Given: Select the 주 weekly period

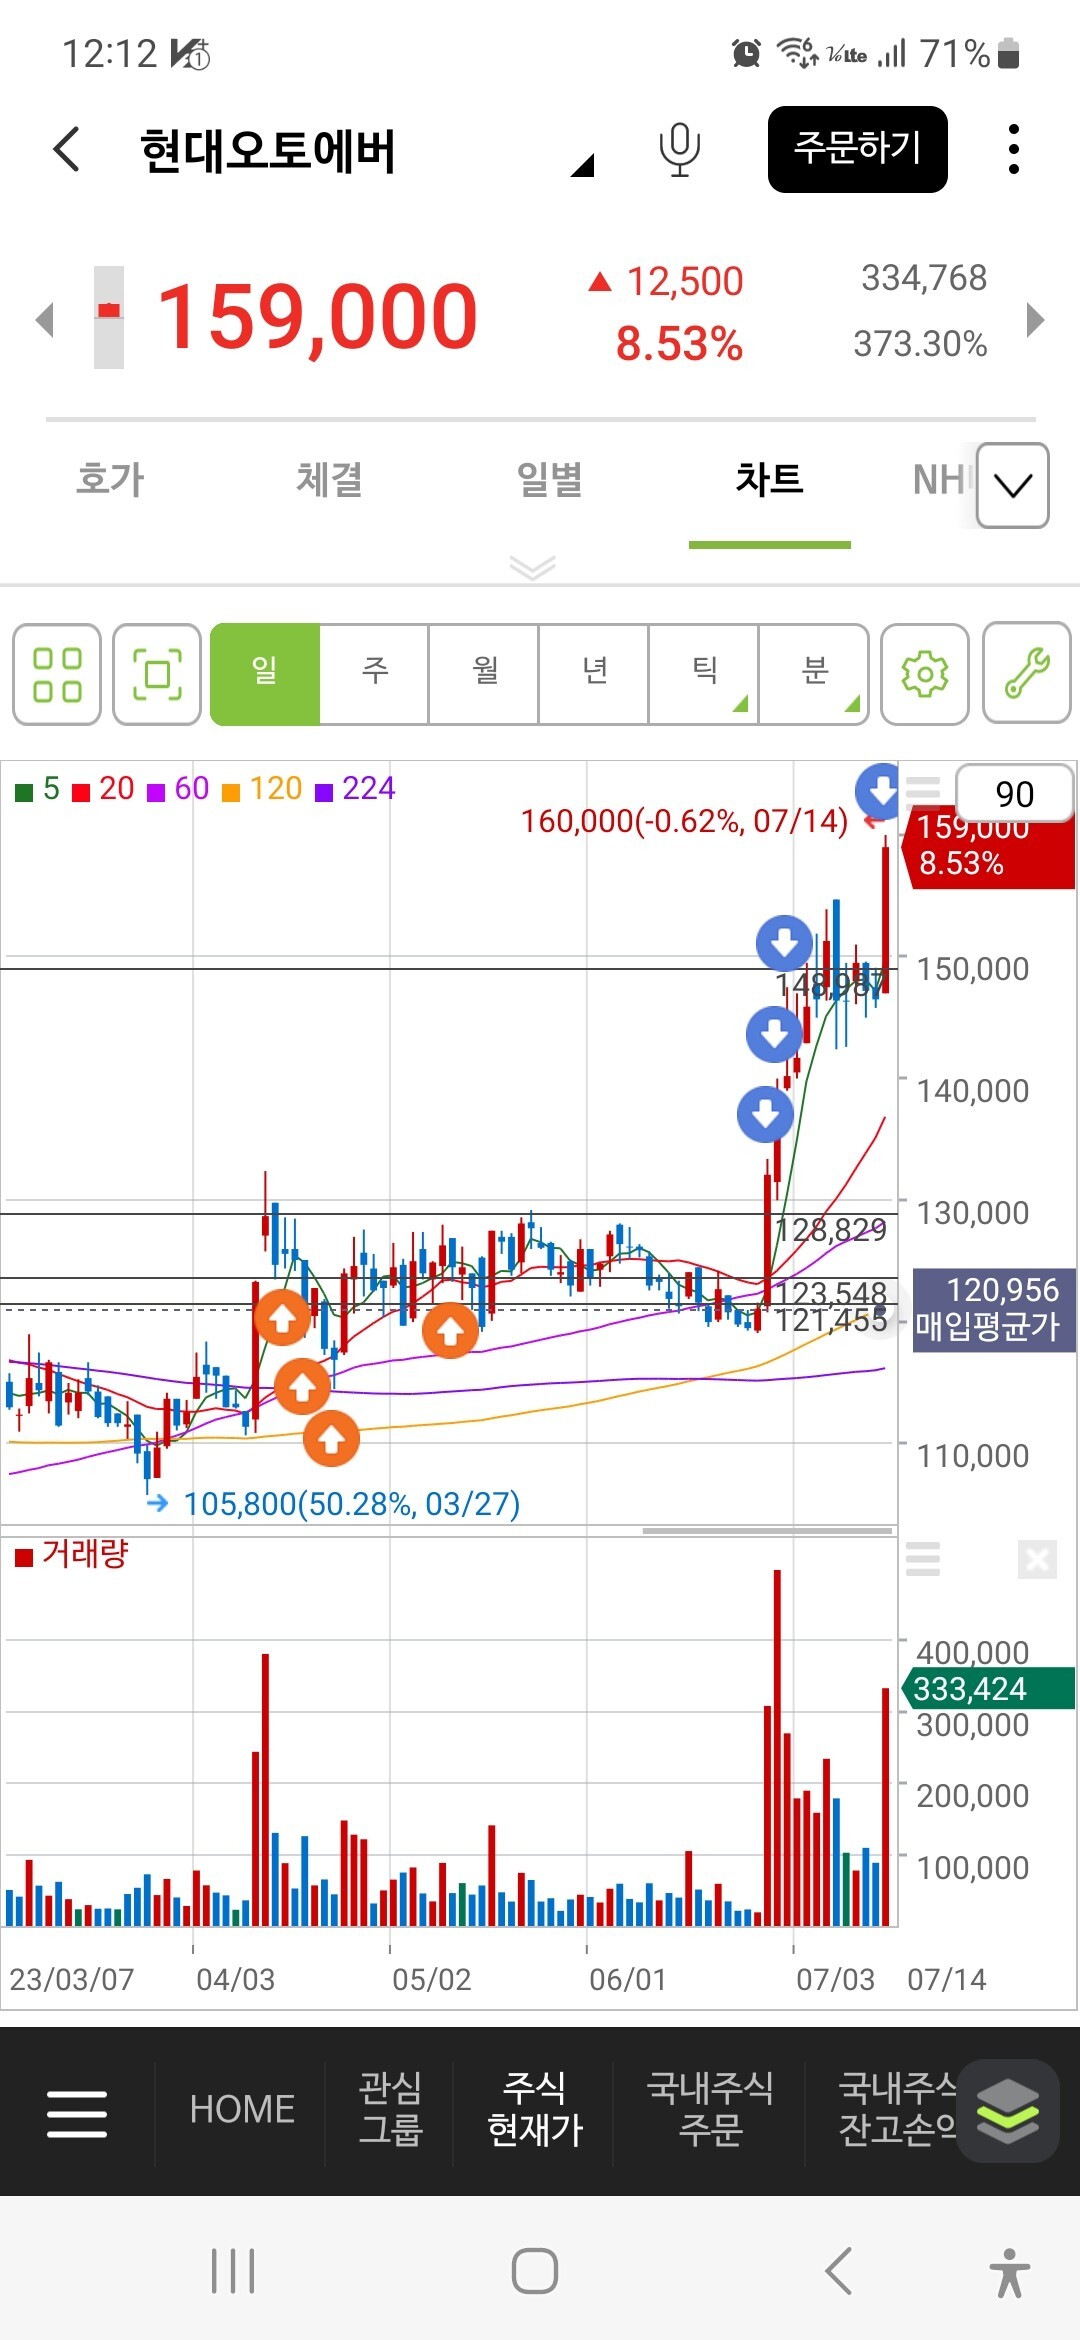Looking at the screenshot, I should [x=375, y=674].
